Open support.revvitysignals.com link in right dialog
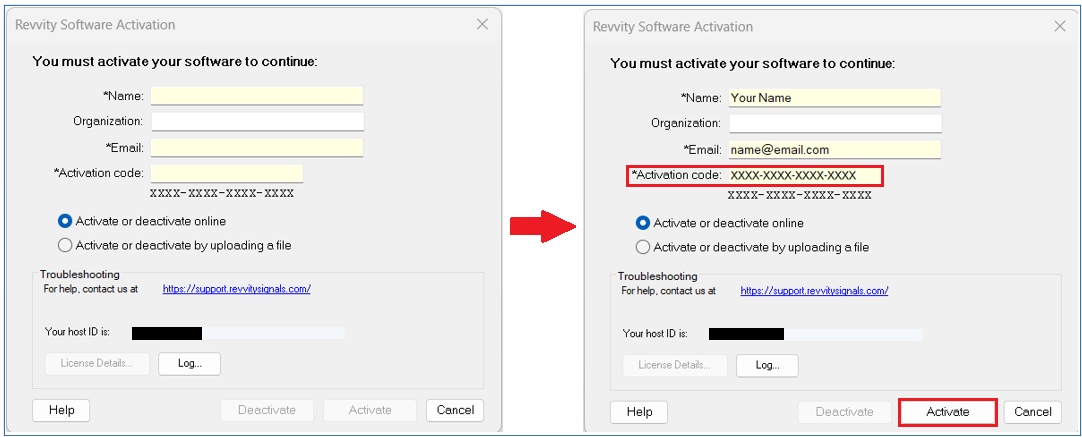Viewport: 1082px width, 437px height. tap(814, 291)
